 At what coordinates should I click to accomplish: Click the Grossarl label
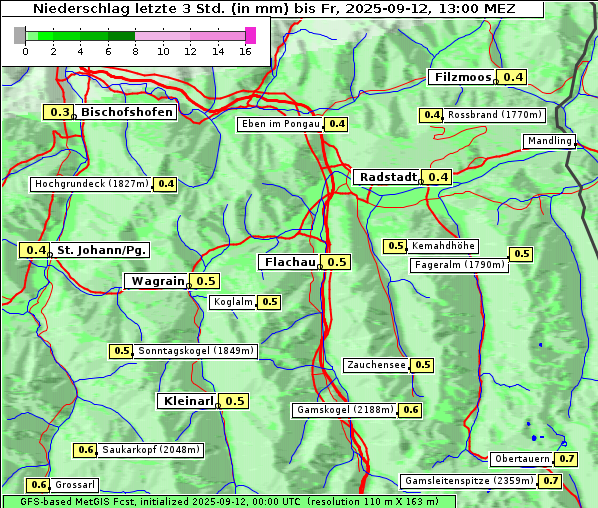pyautogui.click(x=74, y=485)
